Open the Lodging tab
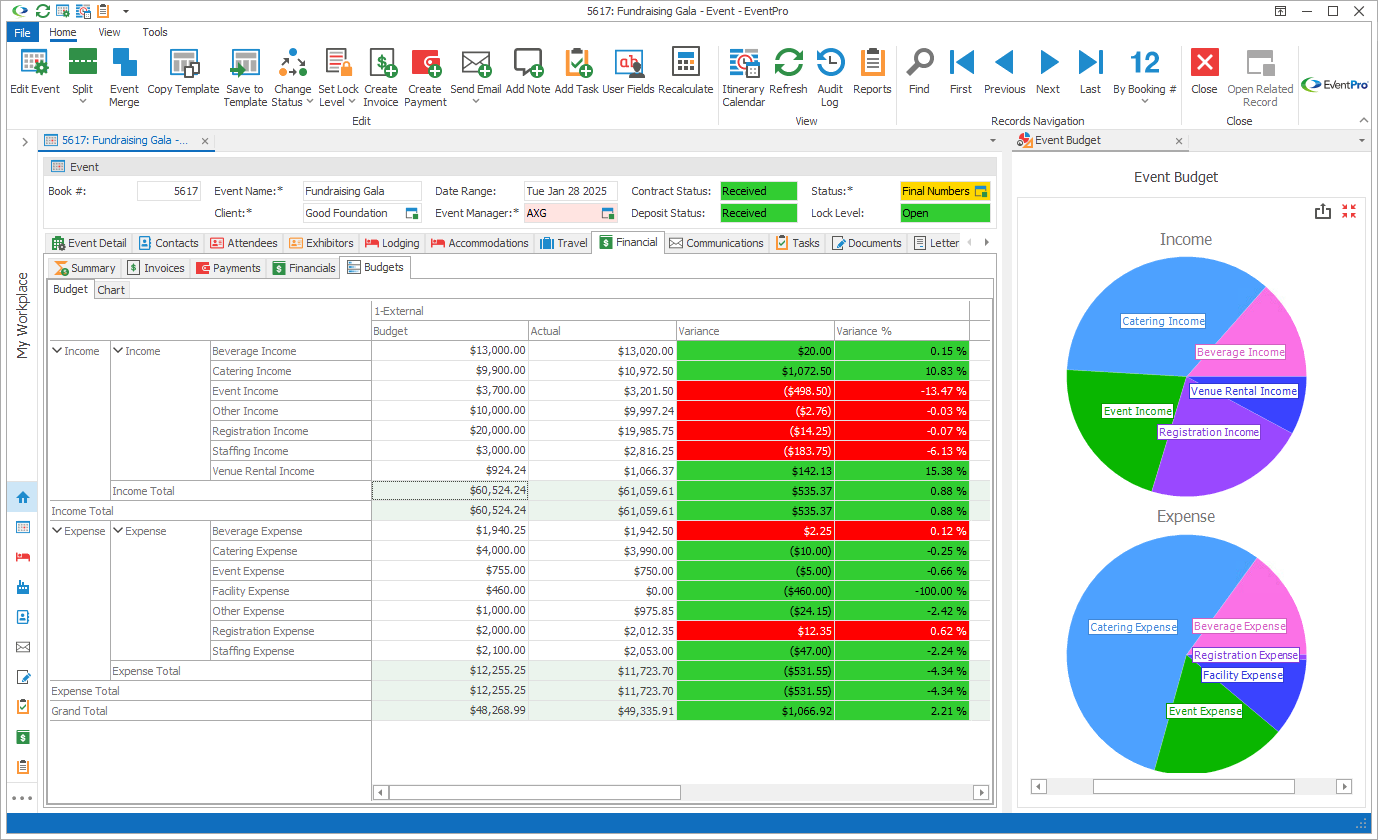Image resolution: width=1378 pixels, height=840 pixels. tap(392, 243)
